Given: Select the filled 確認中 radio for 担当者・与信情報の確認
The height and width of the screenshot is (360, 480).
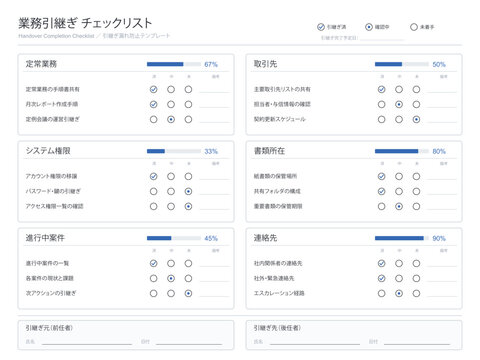Looking at the screenshot, I should pos(399,104).
